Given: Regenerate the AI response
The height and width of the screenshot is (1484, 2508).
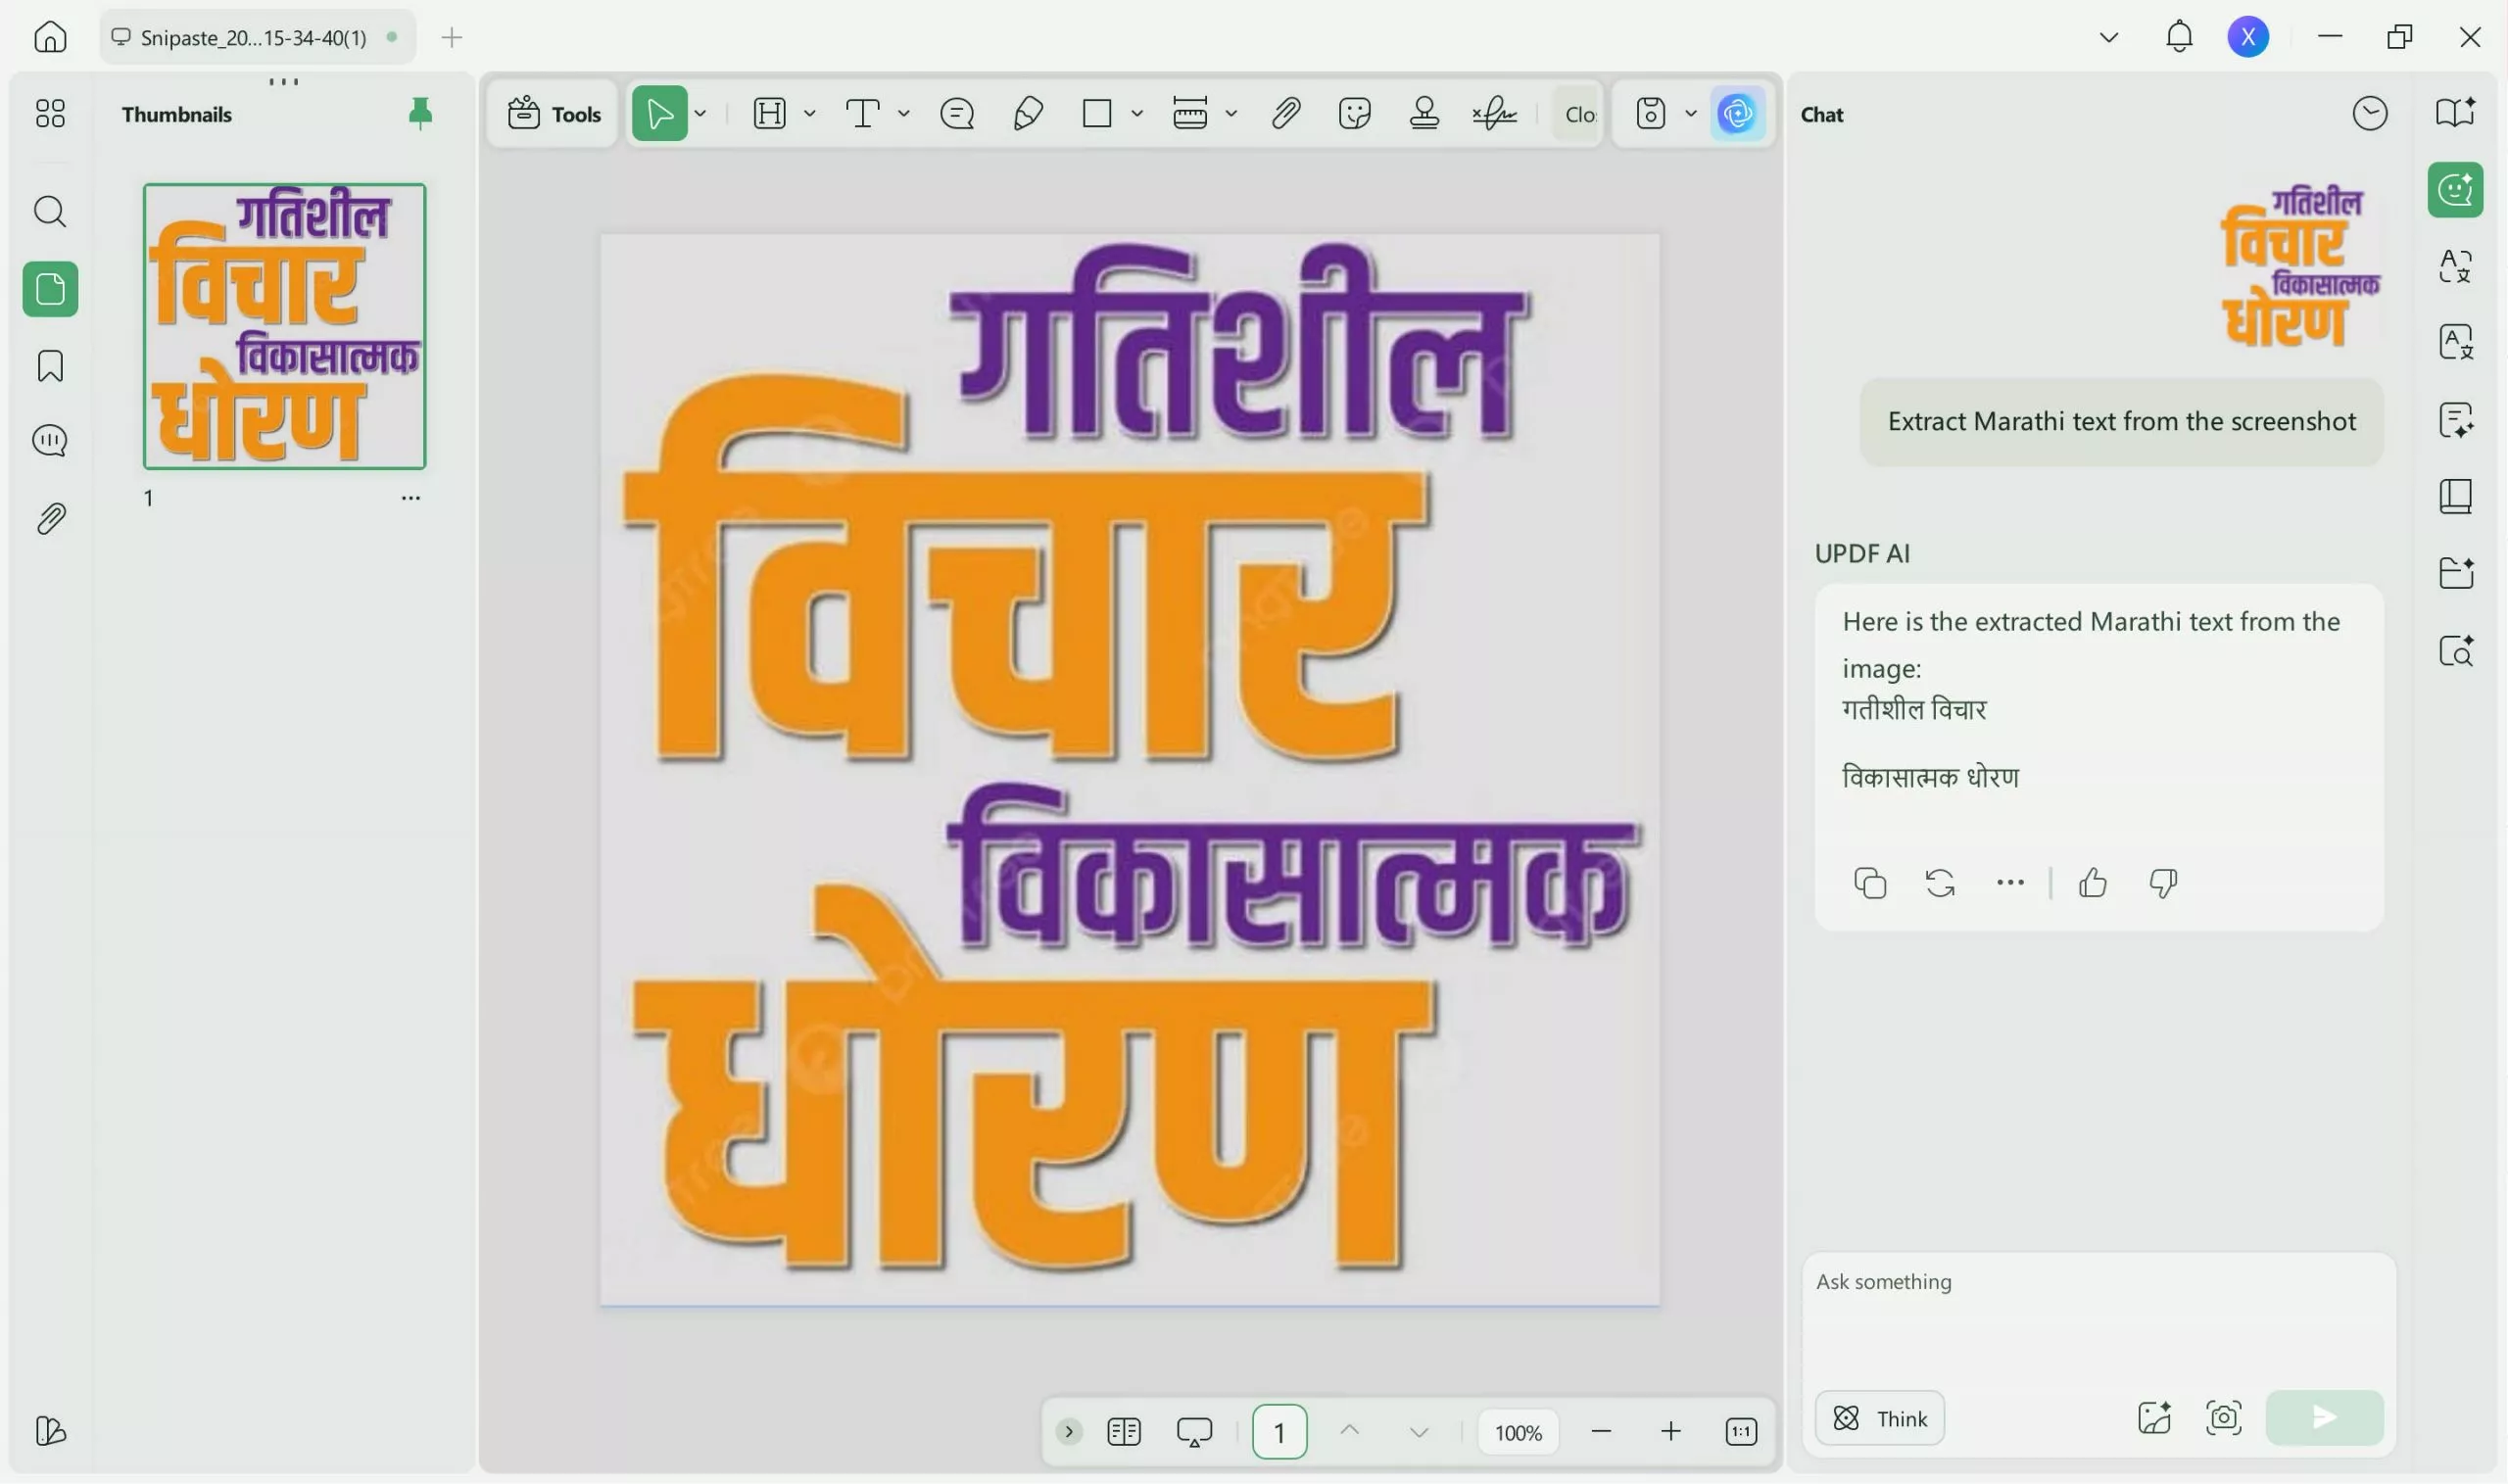Looking at the screenshot, I should click(x=1940, y=884).
